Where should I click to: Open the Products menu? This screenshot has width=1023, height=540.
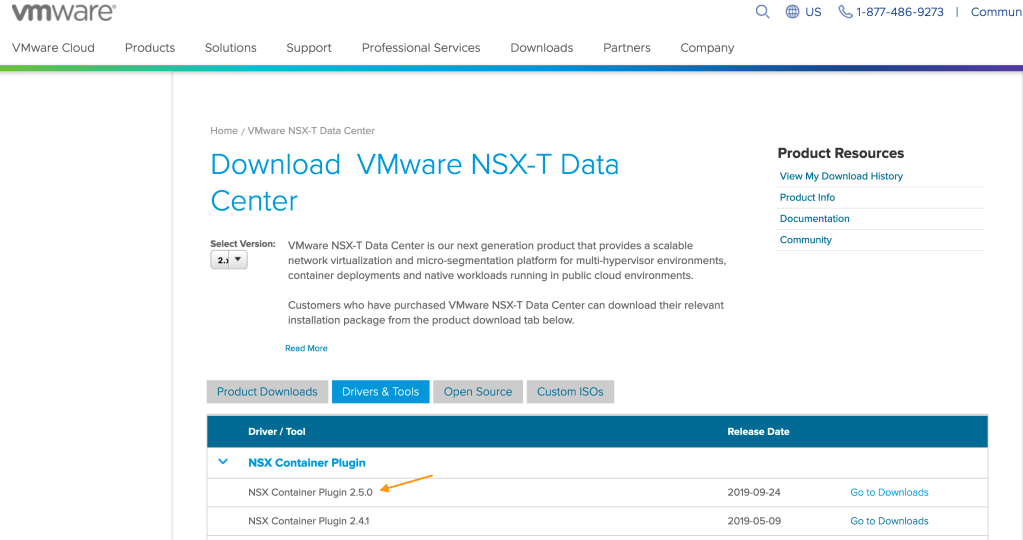(x=150, y=48)
